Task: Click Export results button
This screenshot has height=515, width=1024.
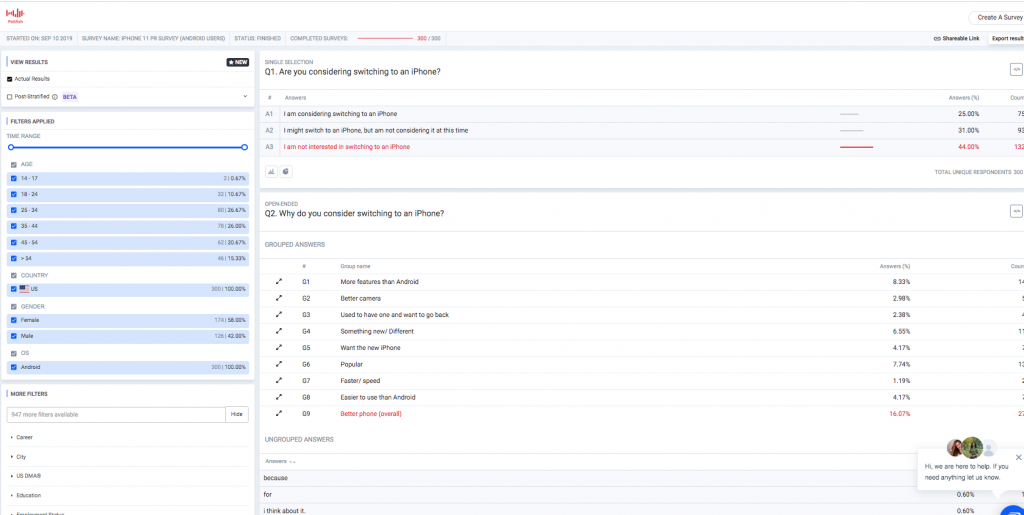Action: point(1006,39)
